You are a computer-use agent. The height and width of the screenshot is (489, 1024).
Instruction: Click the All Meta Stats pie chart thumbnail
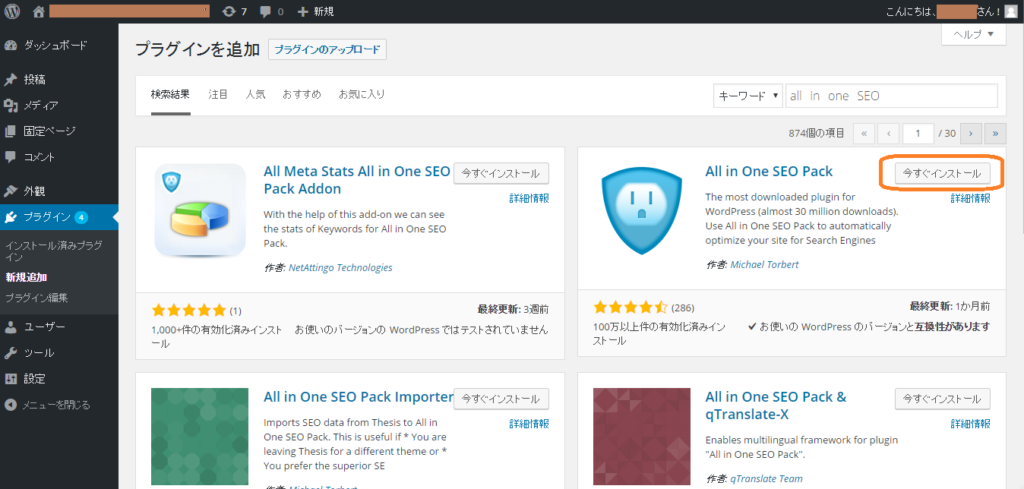[200, 210]
